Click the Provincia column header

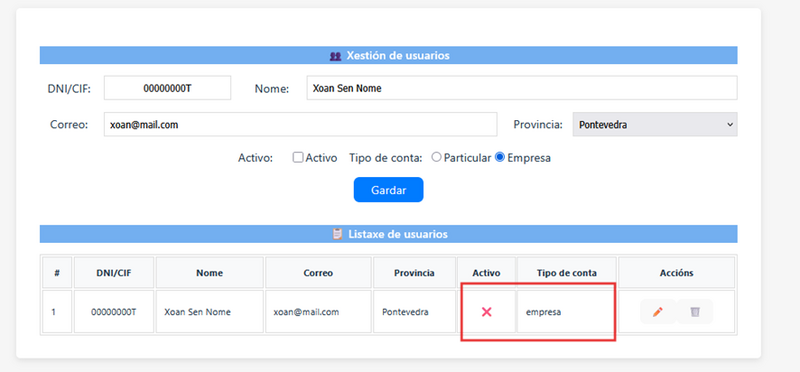tap(414, 273)
